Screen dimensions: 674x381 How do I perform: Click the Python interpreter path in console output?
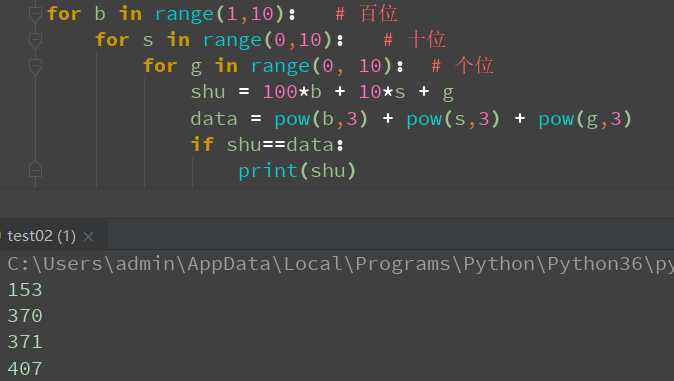point(340,264)
